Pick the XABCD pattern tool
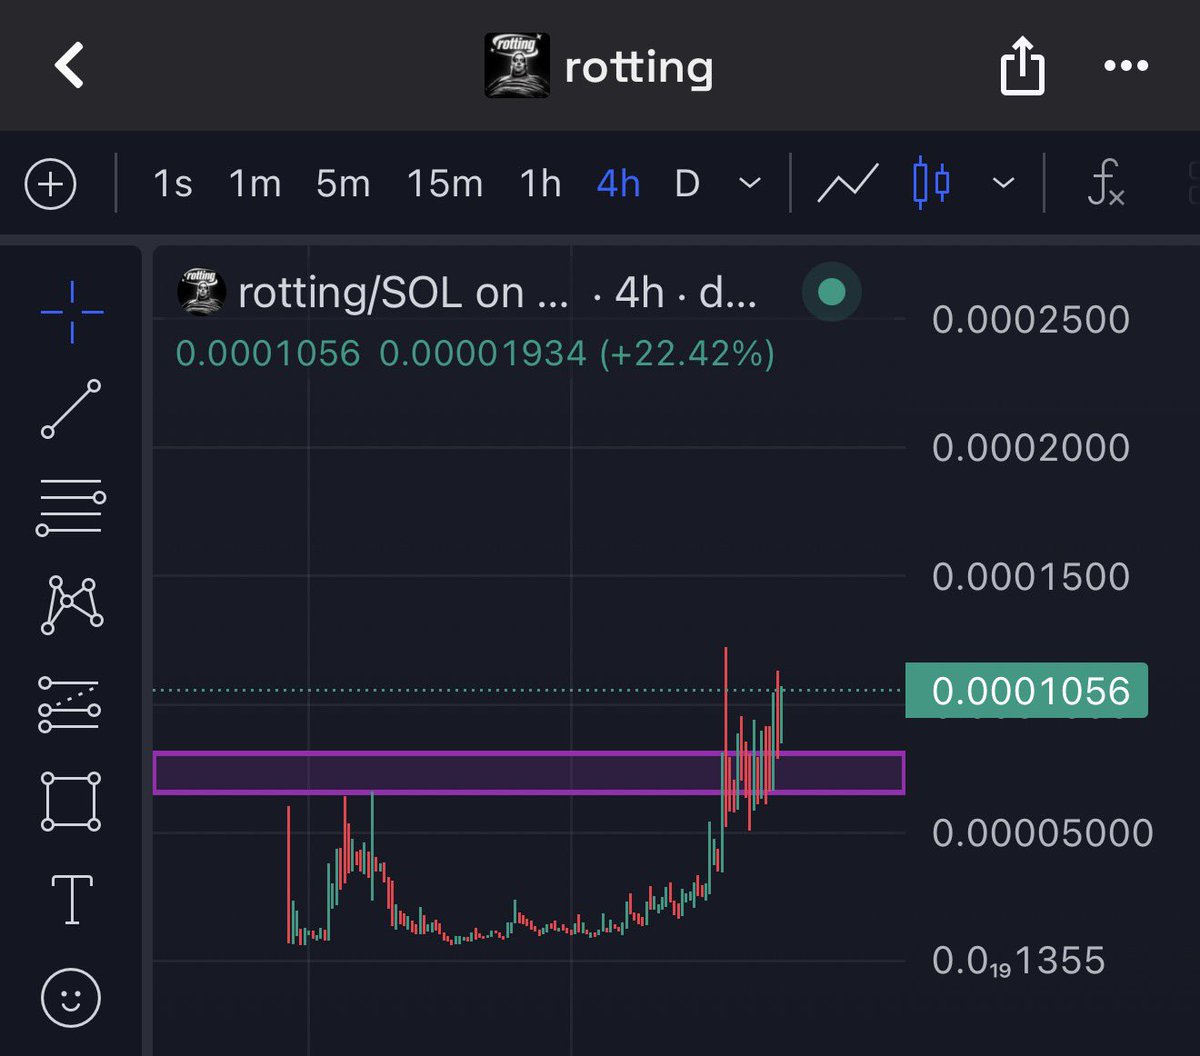Viewport: 1200px width, 1056px height. point(71,605)
